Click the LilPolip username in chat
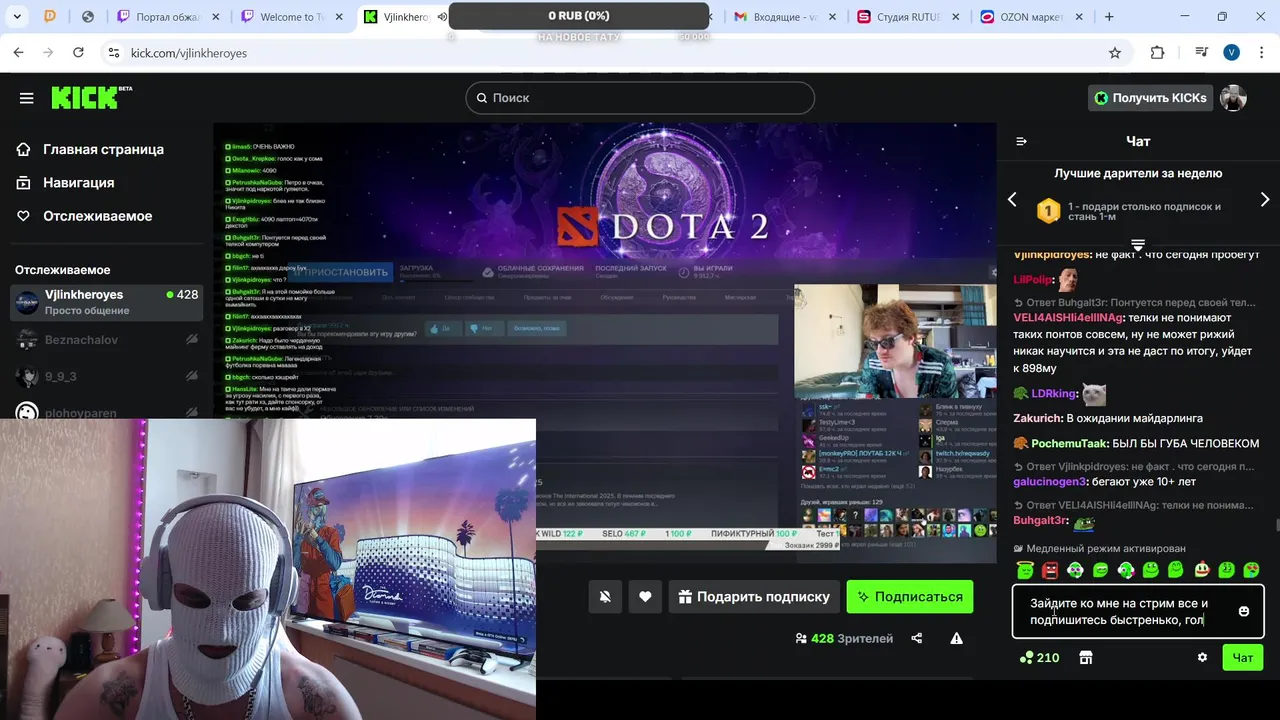The image size is (1280, 720). coord(1032,280)
